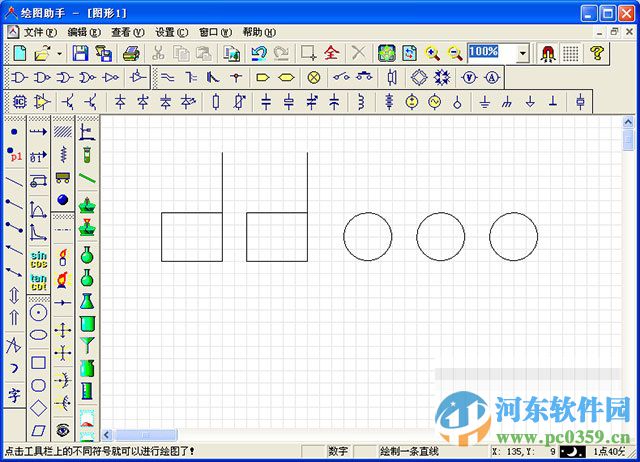
Task: Insert the bridge rectifier diamond symbol
Action: pyautogui.click(x=419, y=77)
